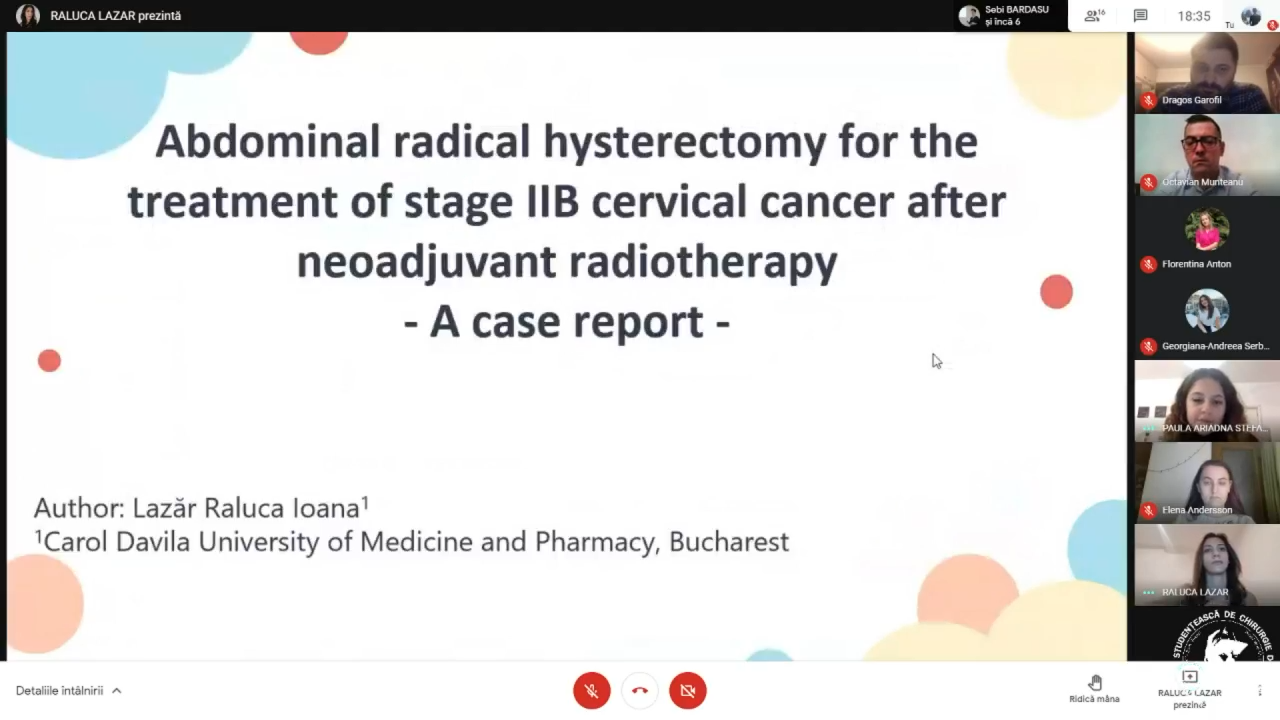
Task: Select Octavian Munteanu's video tile
Action: tap(1207, 153)
